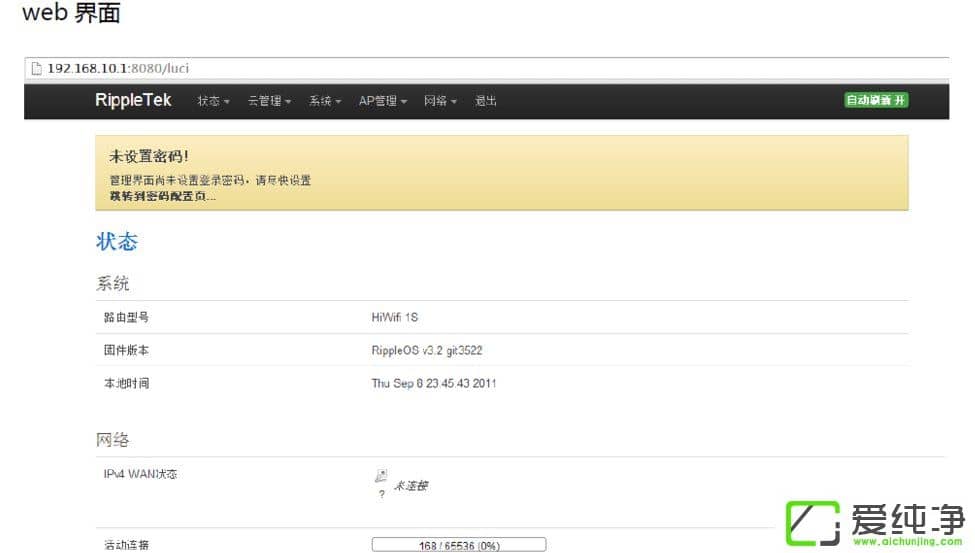Select the 网络 navigation menu

coord(440,101)
